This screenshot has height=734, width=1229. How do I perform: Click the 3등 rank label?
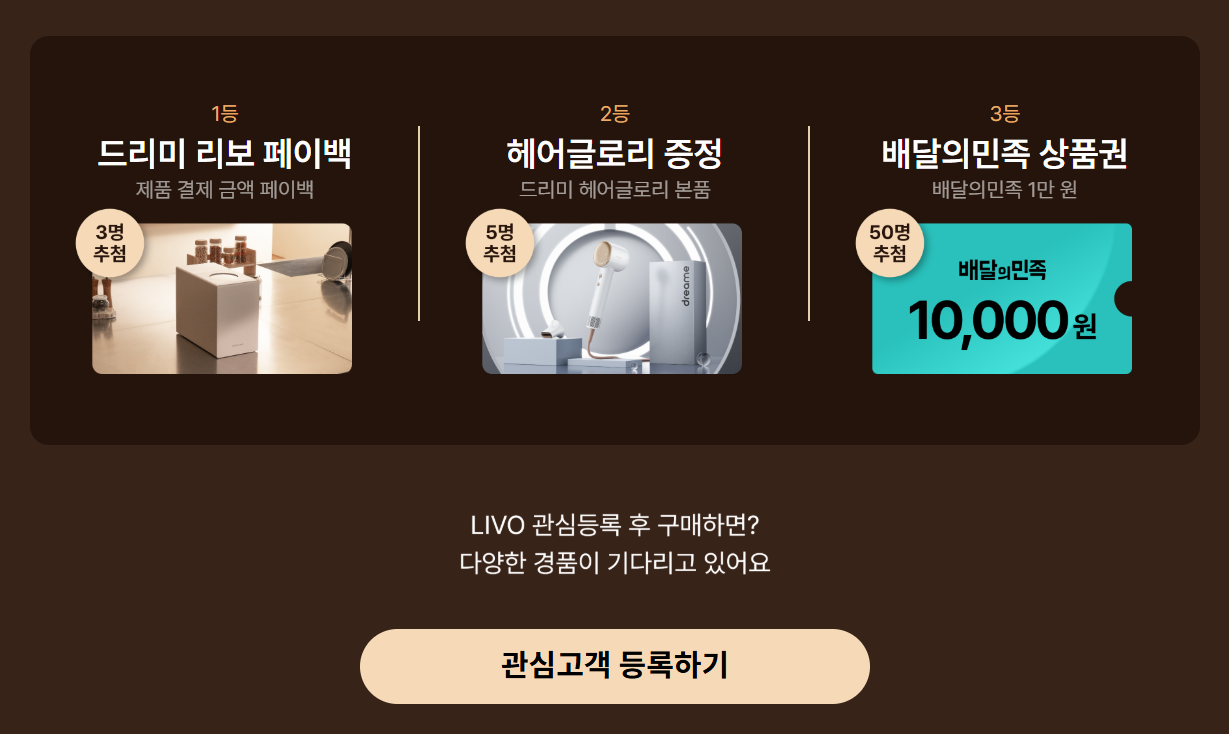1004,114
